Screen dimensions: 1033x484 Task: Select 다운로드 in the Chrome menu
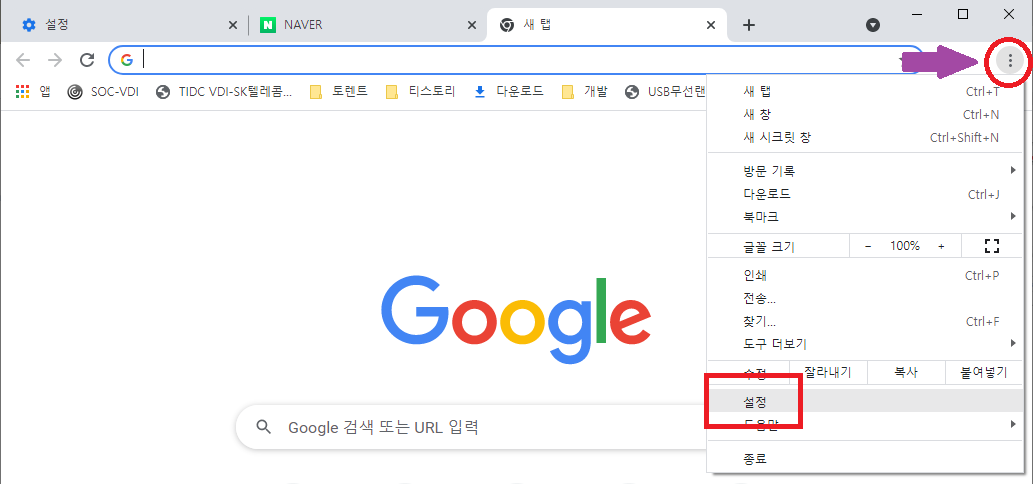(863, 194)
